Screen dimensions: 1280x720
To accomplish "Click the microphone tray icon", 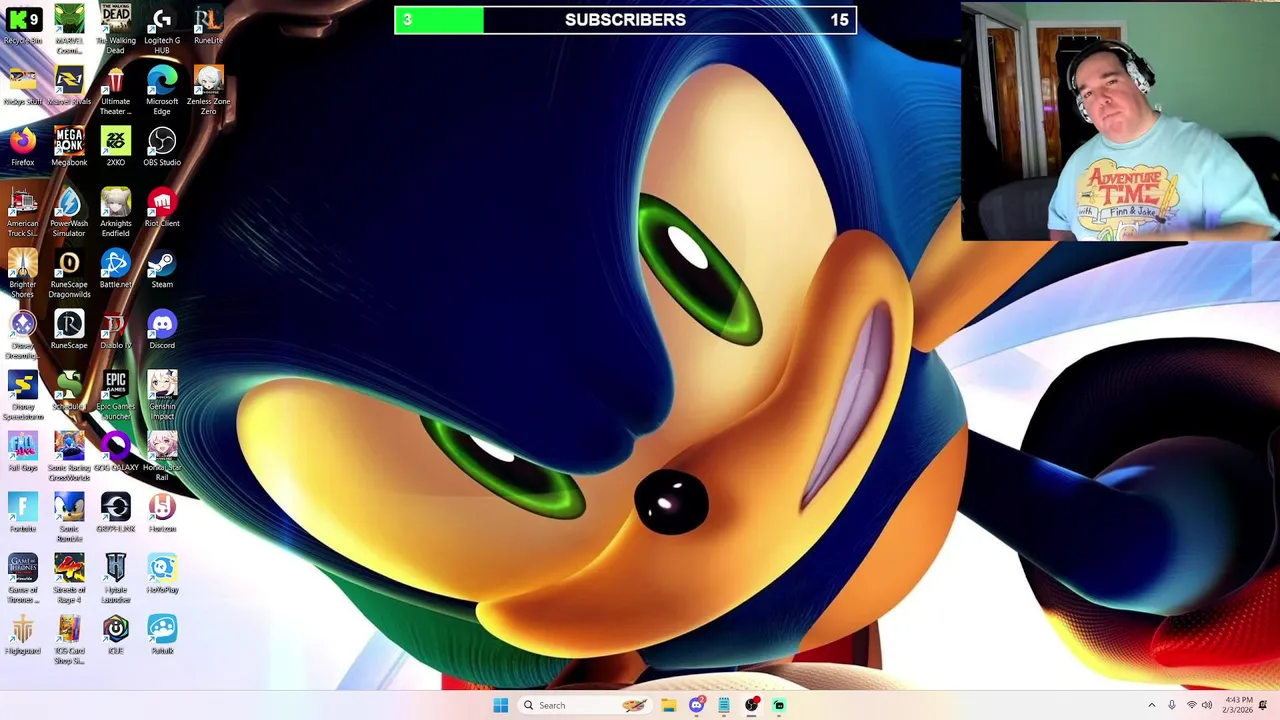I will [x=1172, y=705].
